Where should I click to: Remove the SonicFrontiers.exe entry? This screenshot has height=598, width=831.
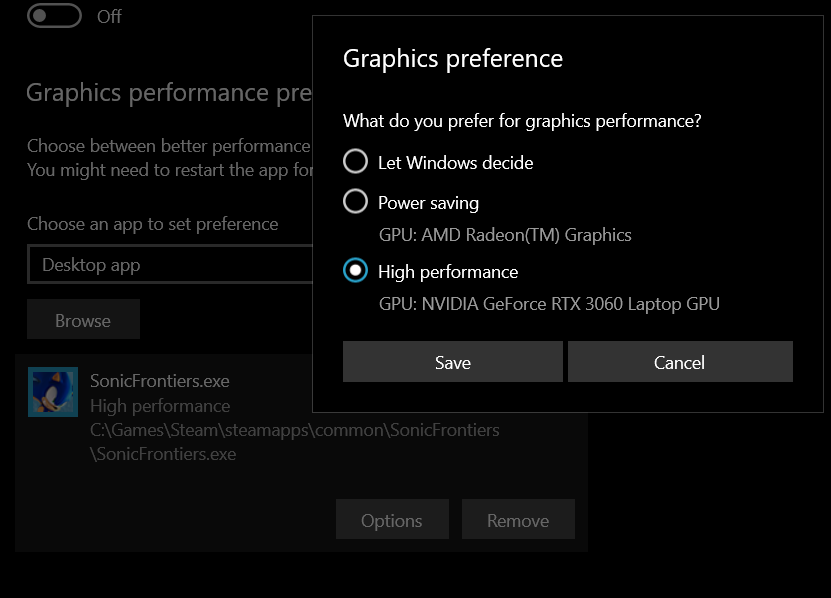[518, 520]
